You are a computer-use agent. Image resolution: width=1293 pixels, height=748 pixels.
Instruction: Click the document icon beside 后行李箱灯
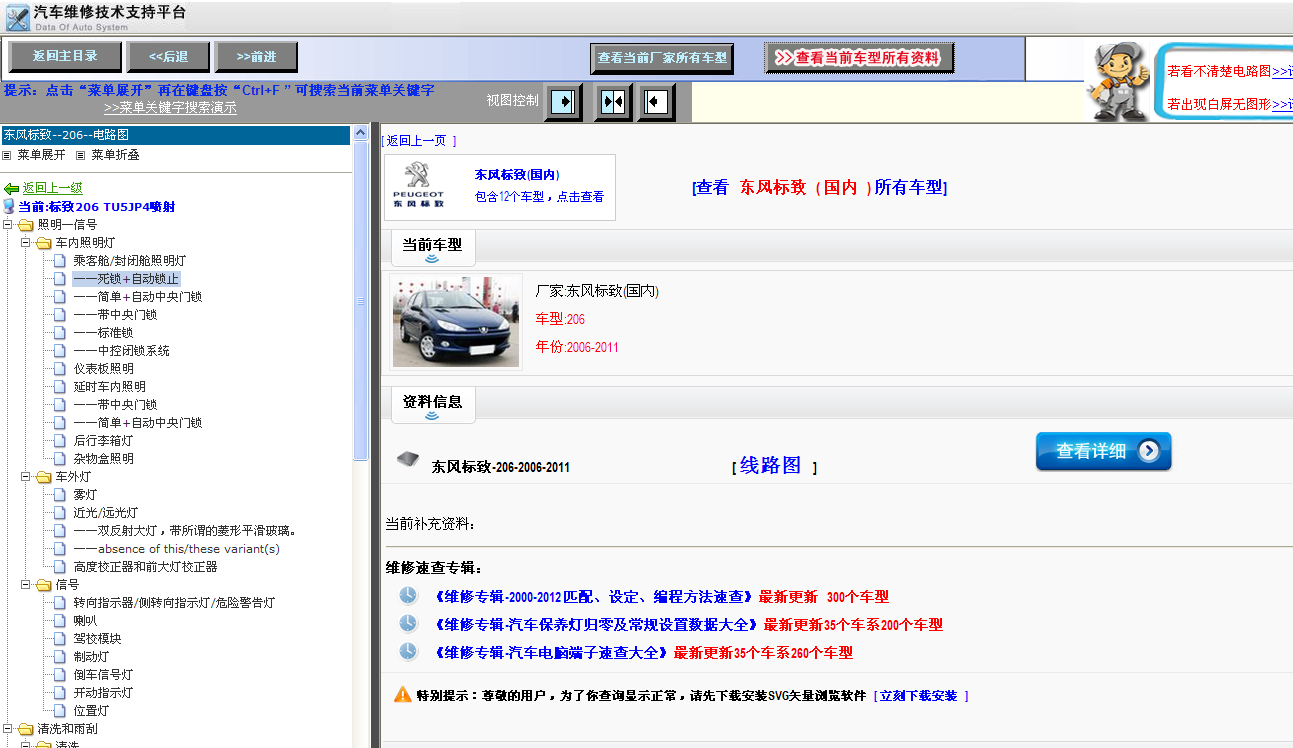[x=60, y=441]
